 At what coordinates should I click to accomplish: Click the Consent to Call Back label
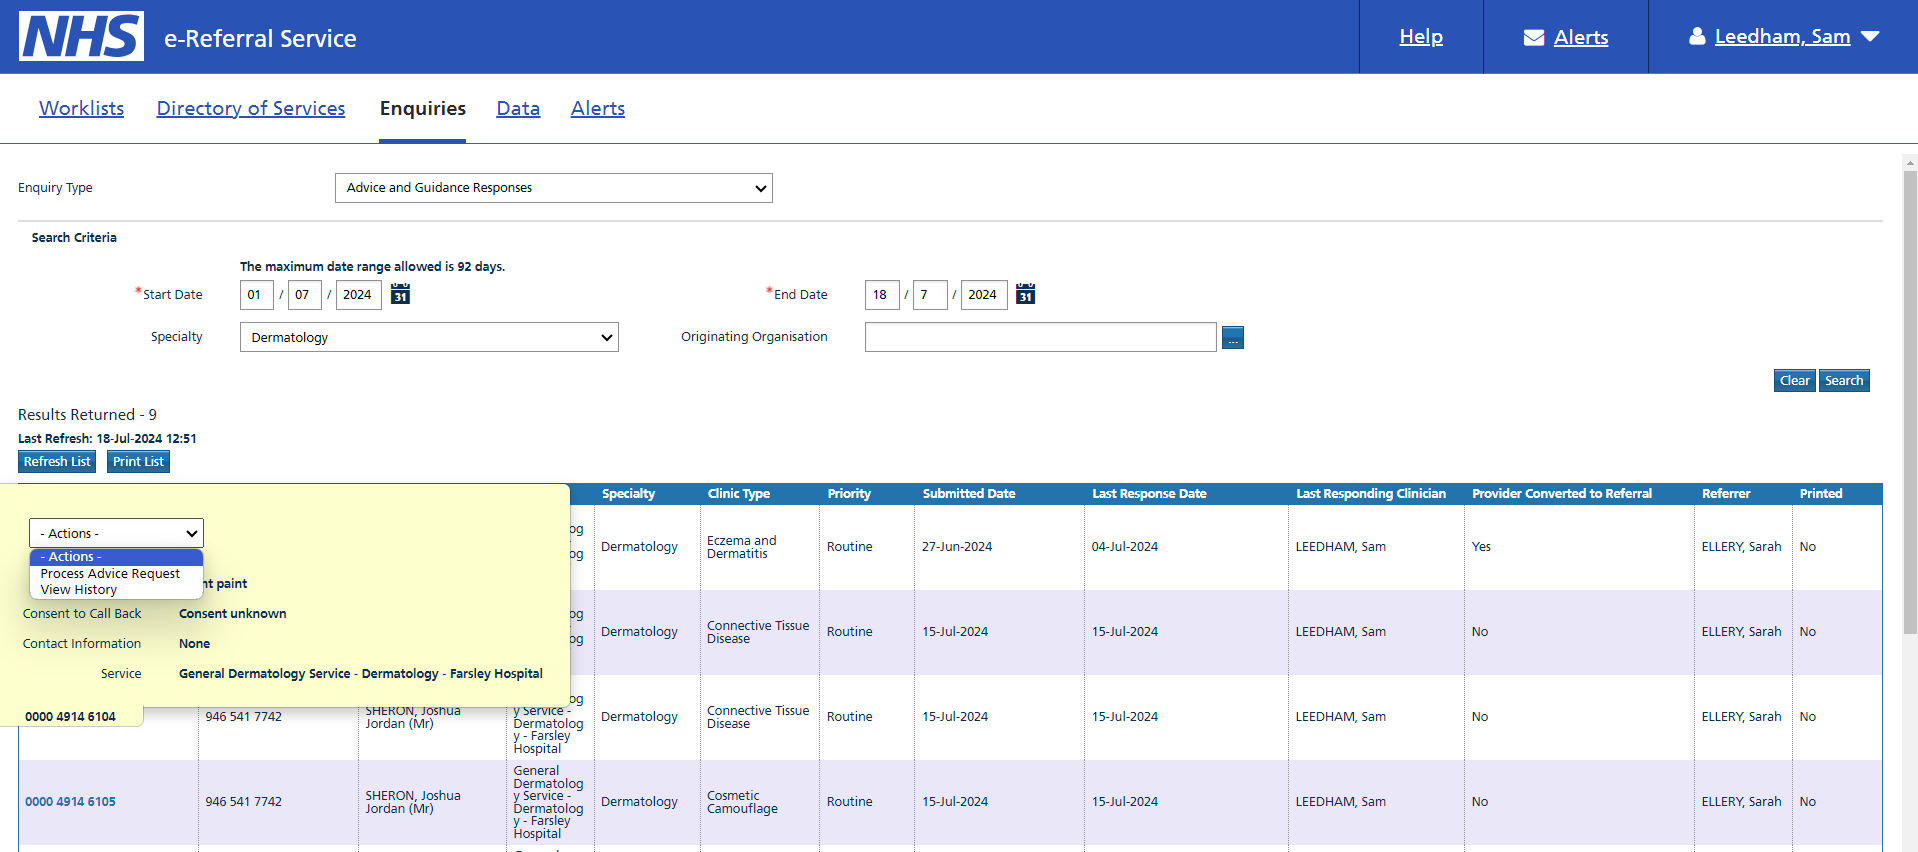click(x=82, y=614)
